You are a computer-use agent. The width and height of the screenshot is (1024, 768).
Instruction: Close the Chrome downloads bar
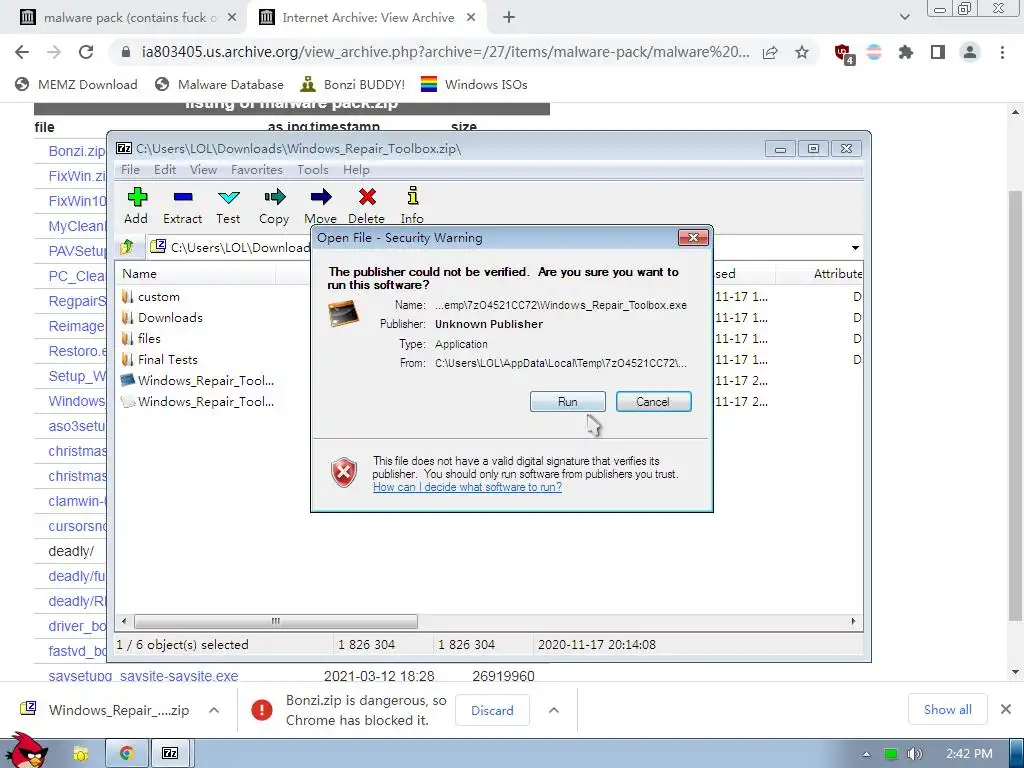point(1006,709)
